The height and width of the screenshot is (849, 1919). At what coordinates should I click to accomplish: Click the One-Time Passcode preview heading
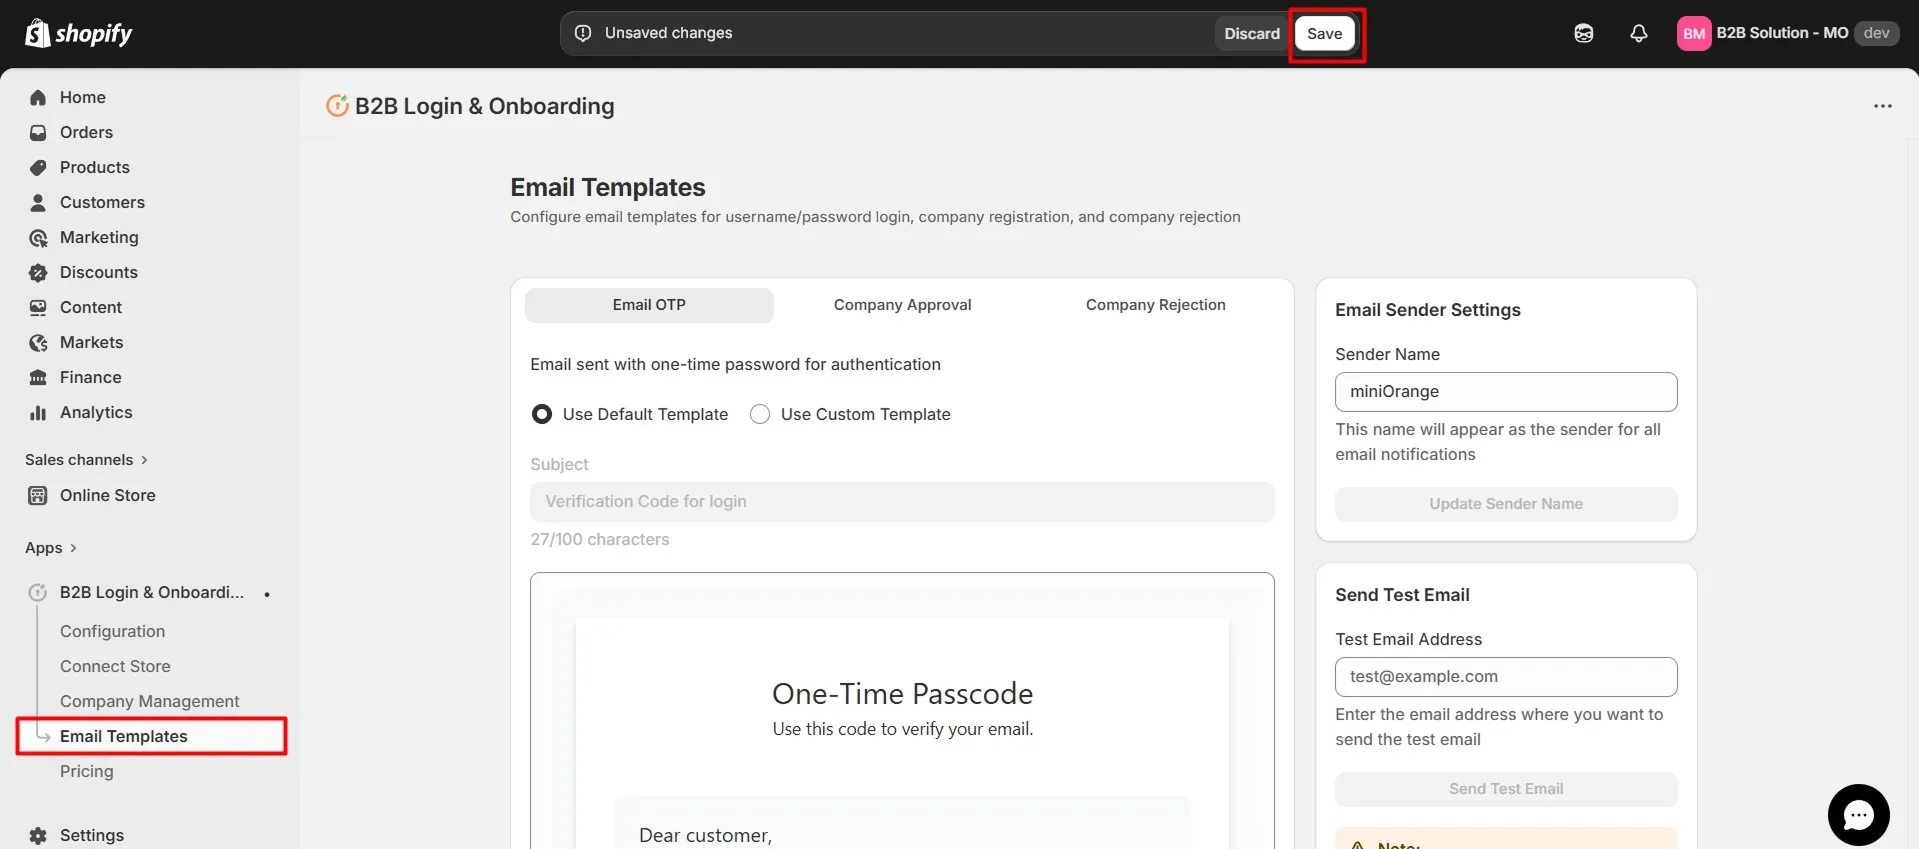coord(902,693)
